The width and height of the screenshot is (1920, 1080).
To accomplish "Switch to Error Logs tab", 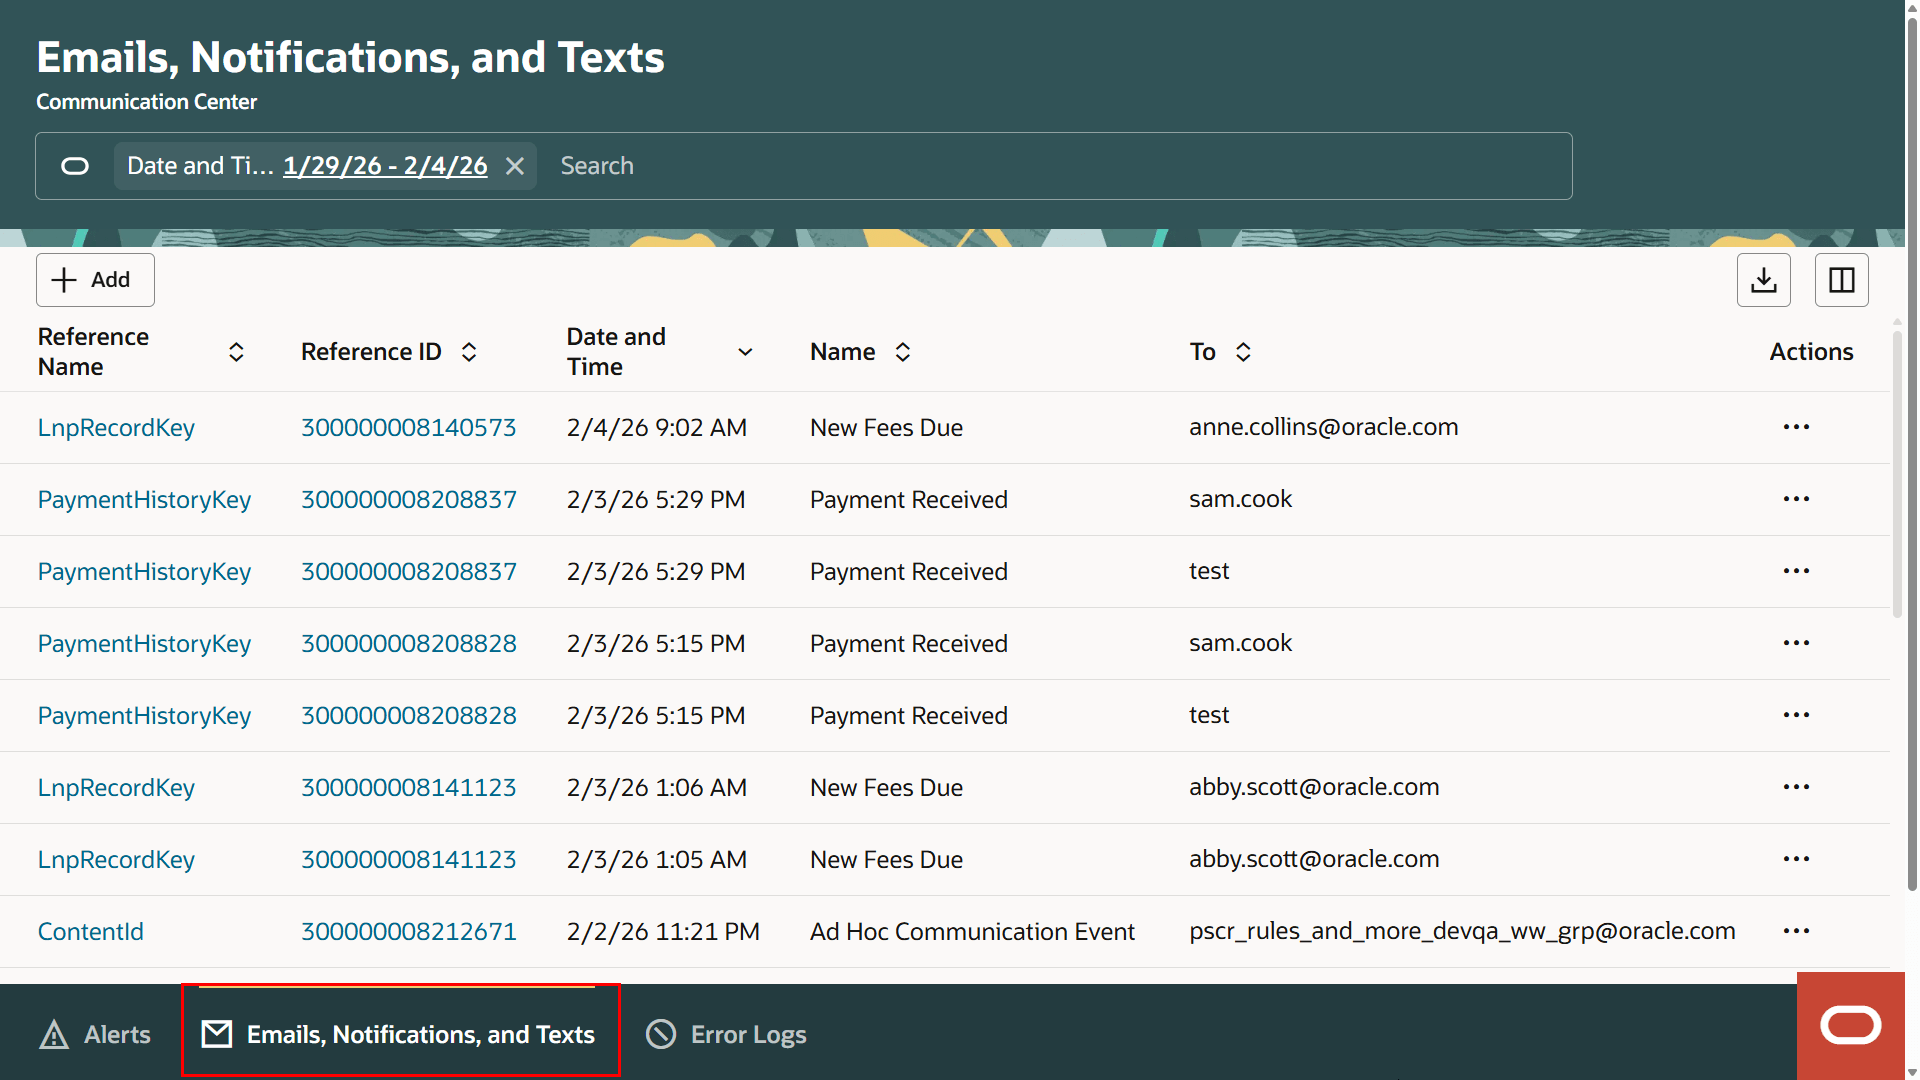I will click(727, 1035).
